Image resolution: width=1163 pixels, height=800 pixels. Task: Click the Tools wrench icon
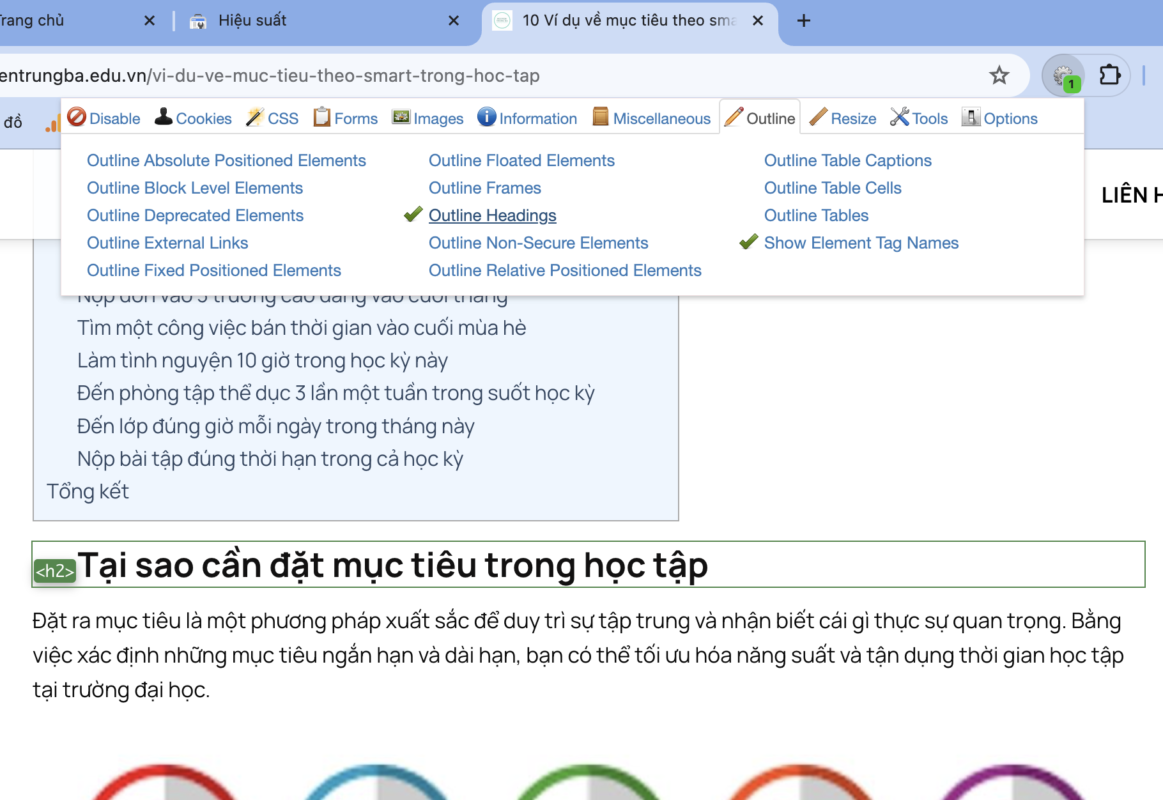click(899, 116)
